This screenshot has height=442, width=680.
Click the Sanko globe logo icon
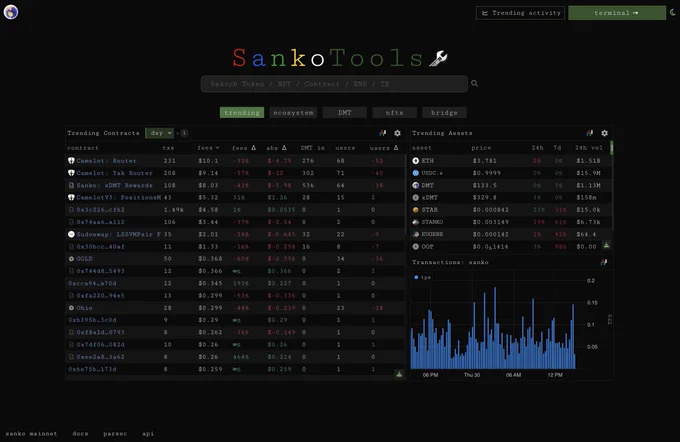[11, 12]
